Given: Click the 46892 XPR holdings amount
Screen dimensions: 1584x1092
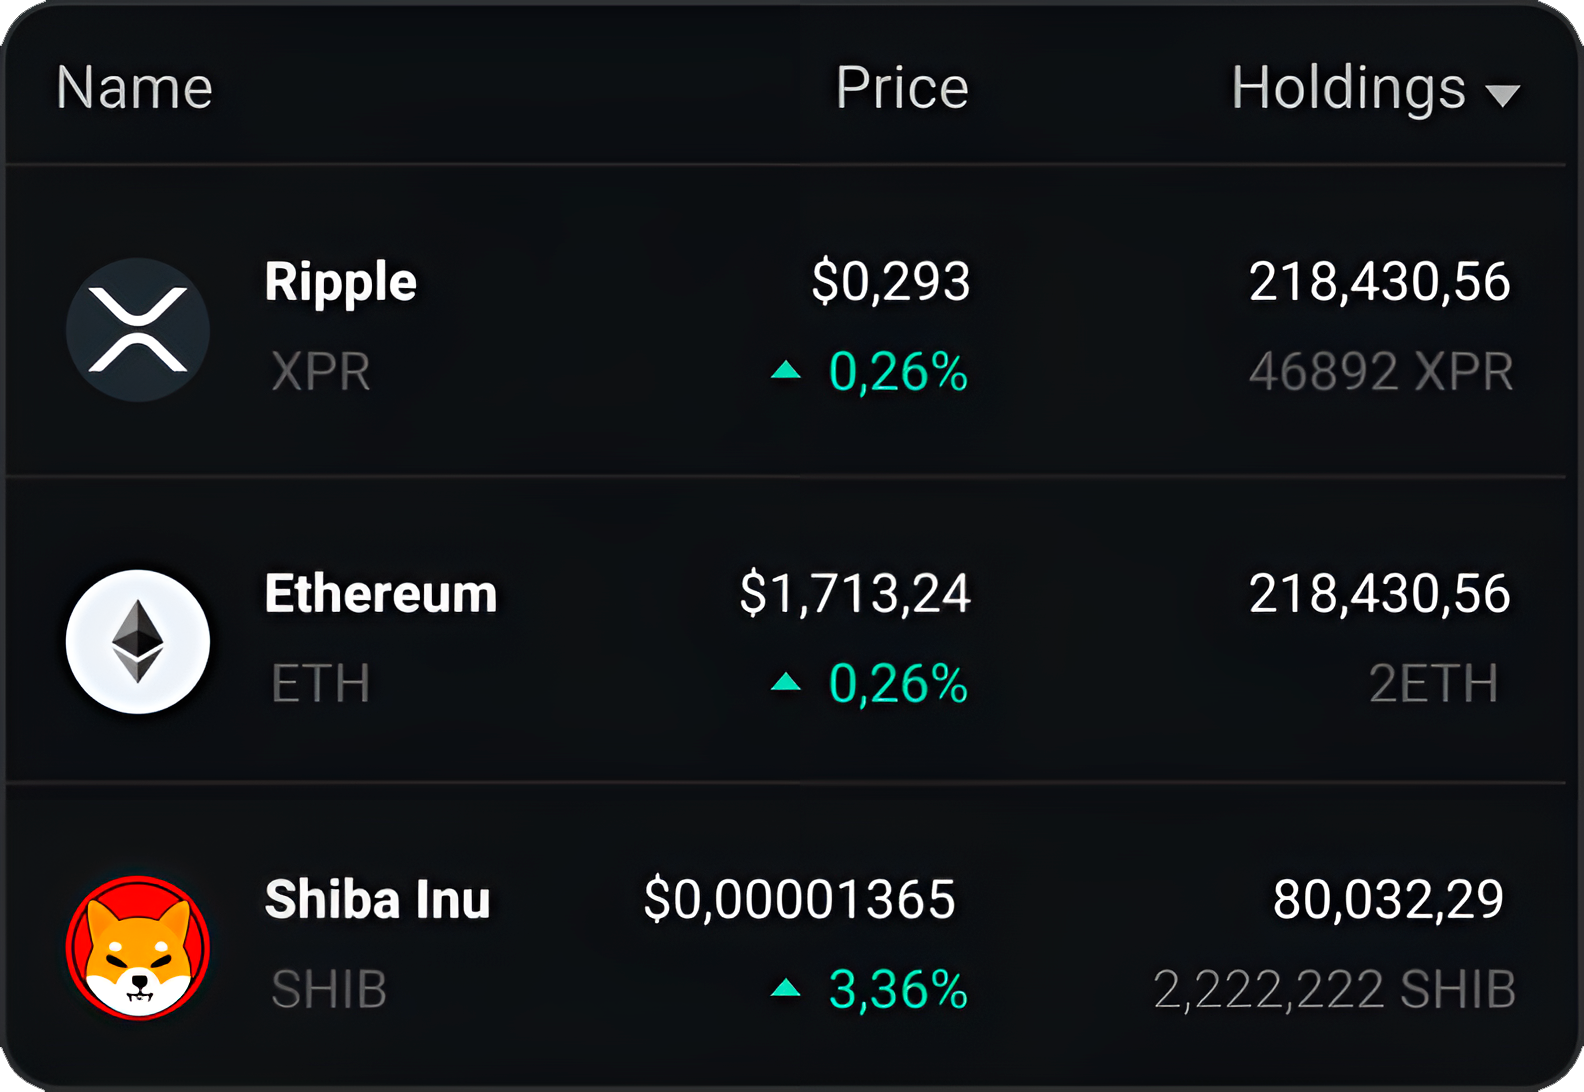Looking at the screenshot, I should coord(1381,372).
